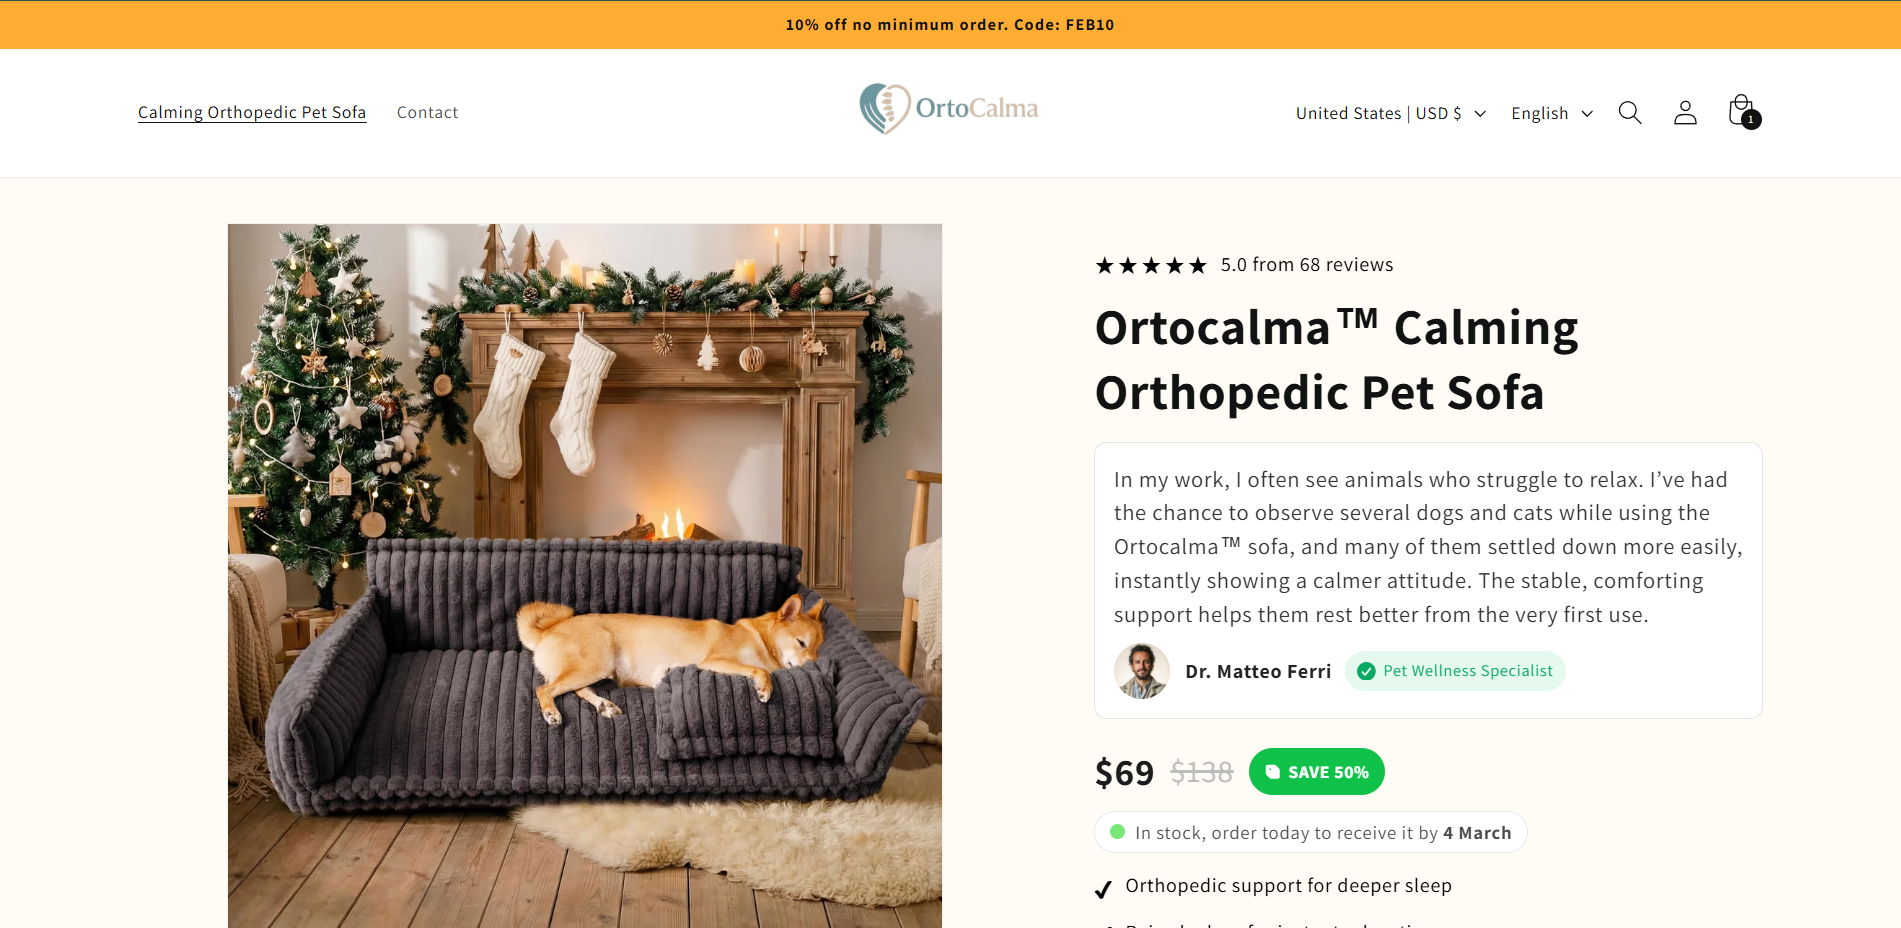
Task: Click Dr. Matteo Ferri's avatar photo
Action: (1141, 671)
